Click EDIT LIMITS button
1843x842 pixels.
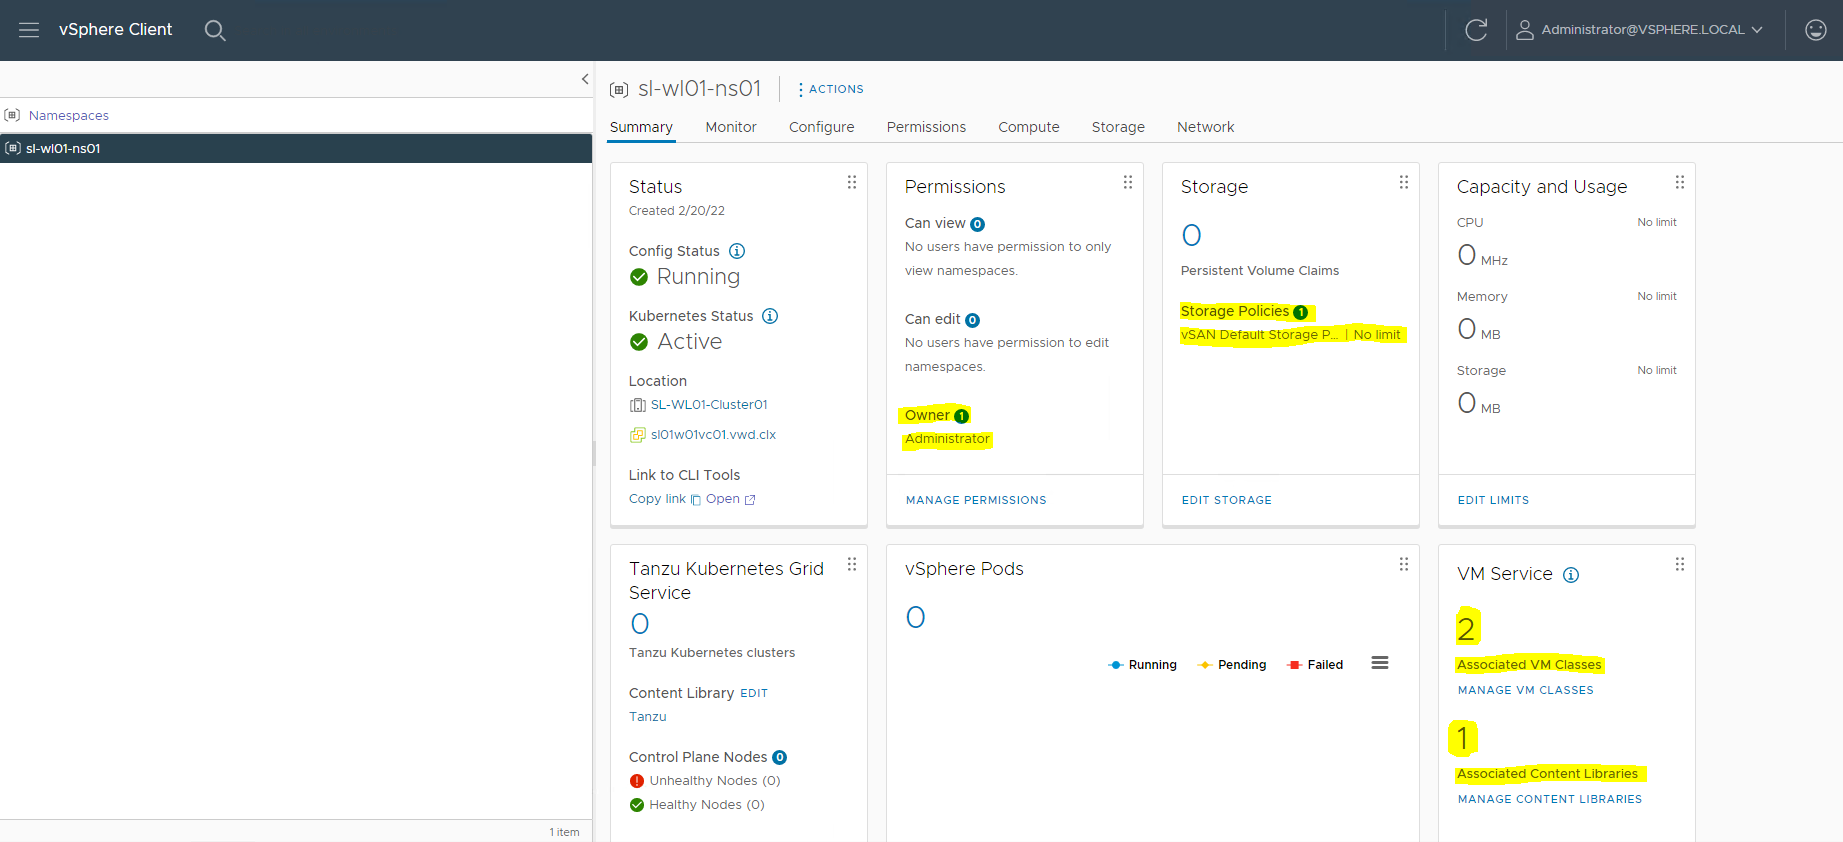click(x=1493, y=500)
